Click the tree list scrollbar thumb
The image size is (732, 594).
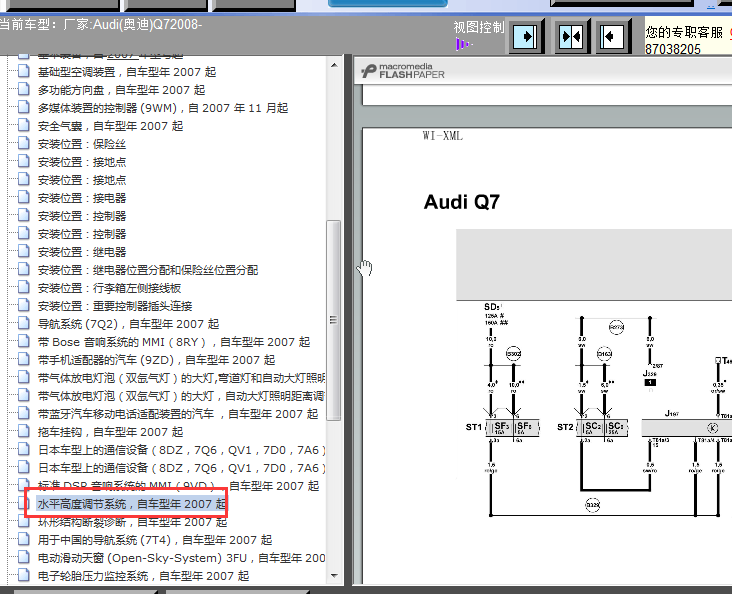(x=333, y=320)
